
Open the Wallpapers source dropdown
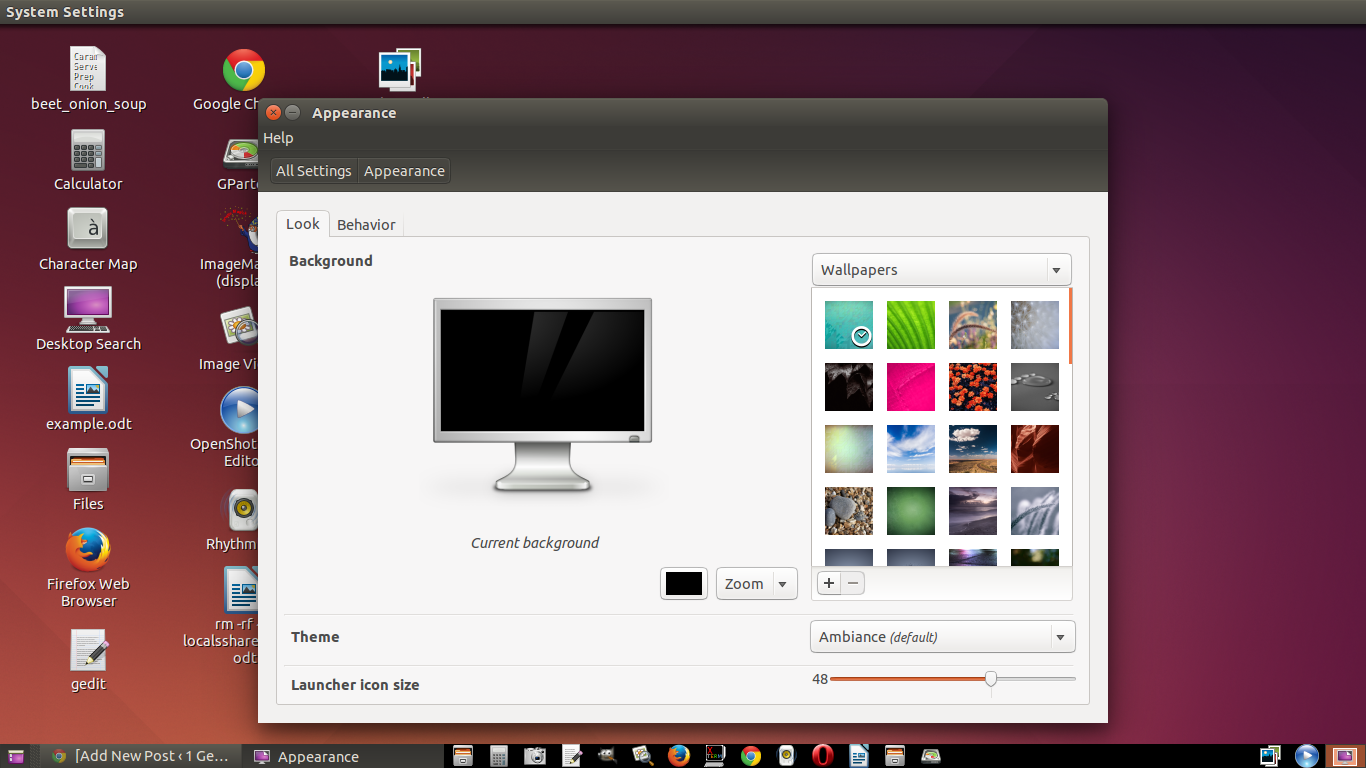[941, 270]
